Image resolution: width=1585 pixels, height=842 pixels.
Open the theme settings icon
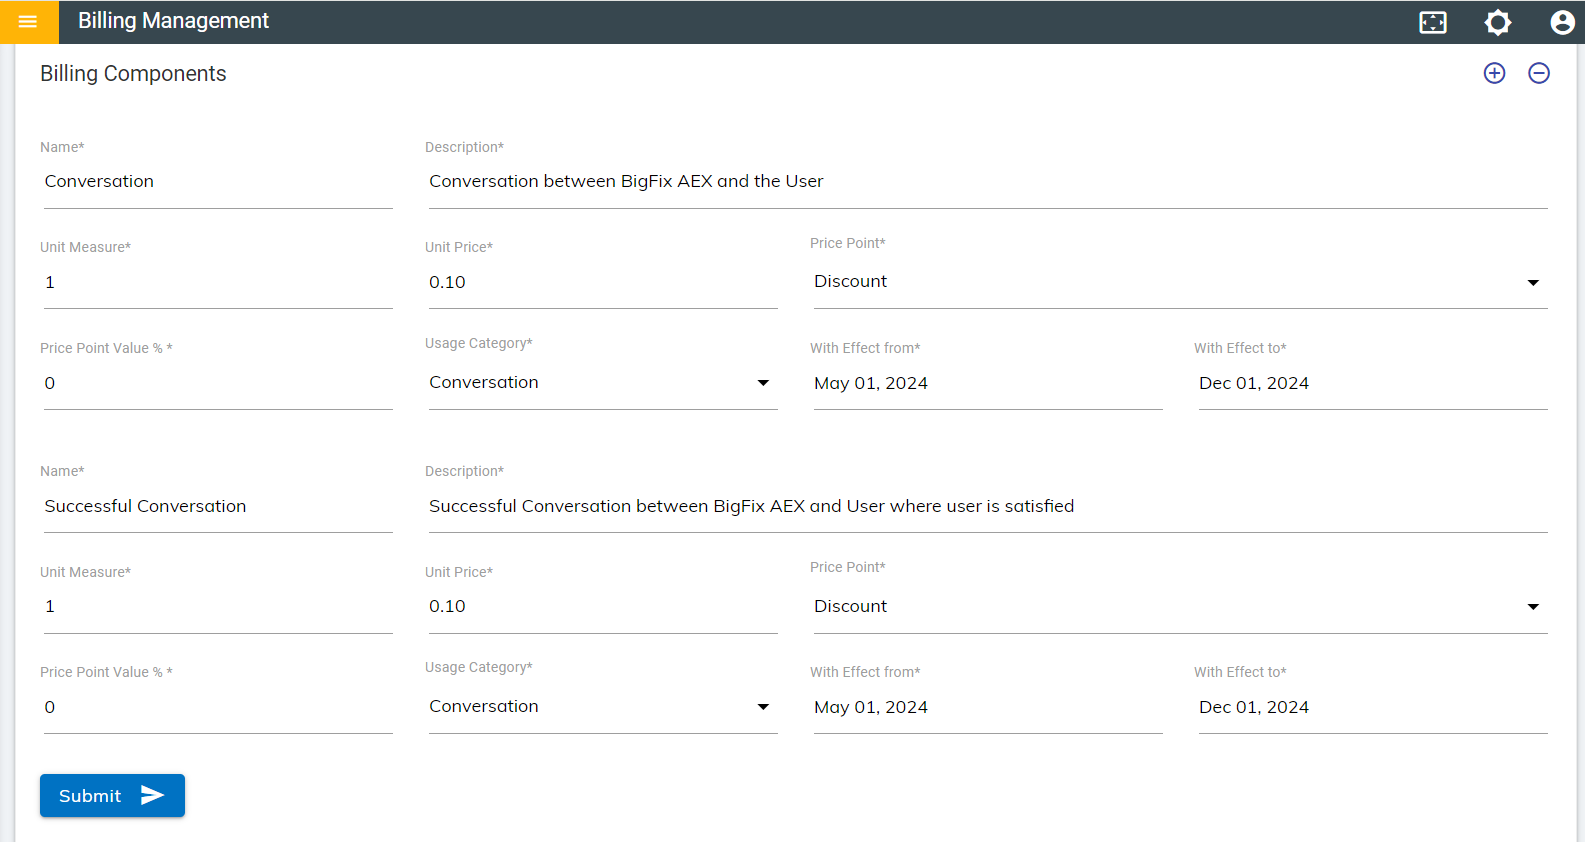point(1497,22)
